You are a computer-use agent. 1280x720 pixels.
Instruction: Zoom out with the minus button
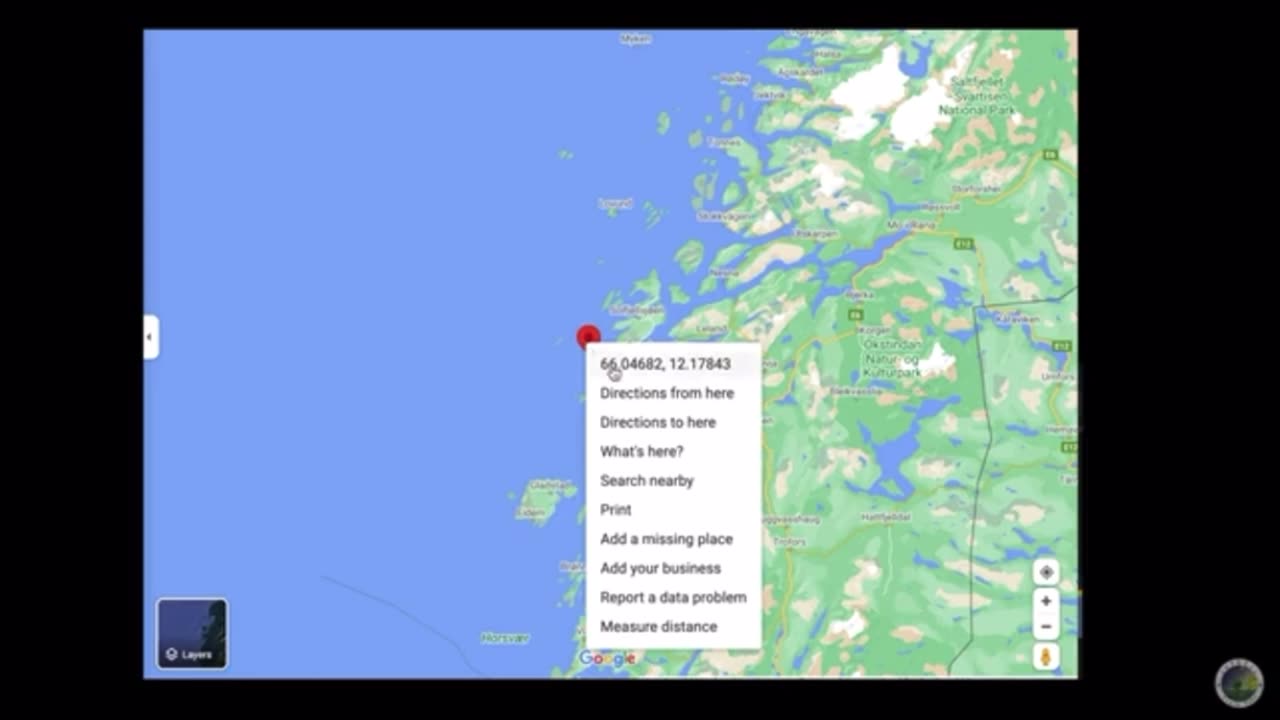click(1046, 627)
